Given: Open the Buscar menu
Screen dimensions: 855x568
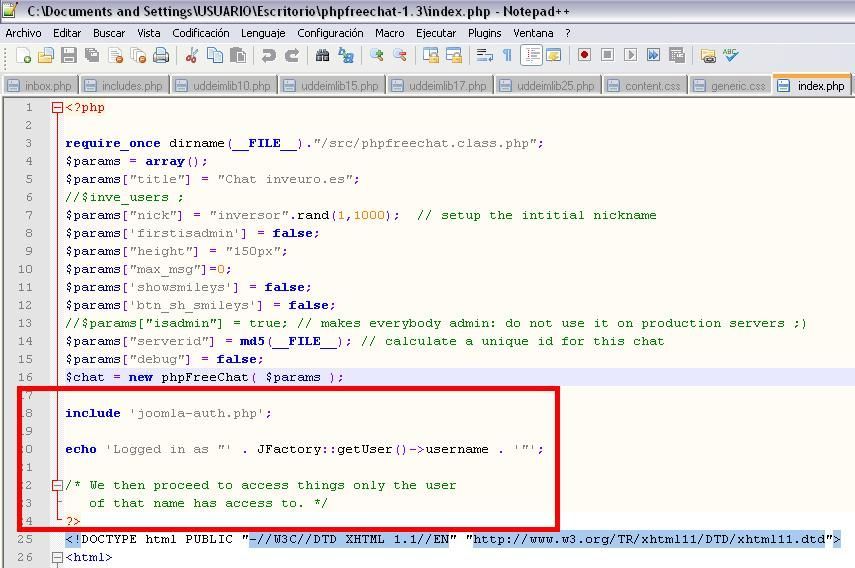Looking at the screenshot, I should point(109,33).
